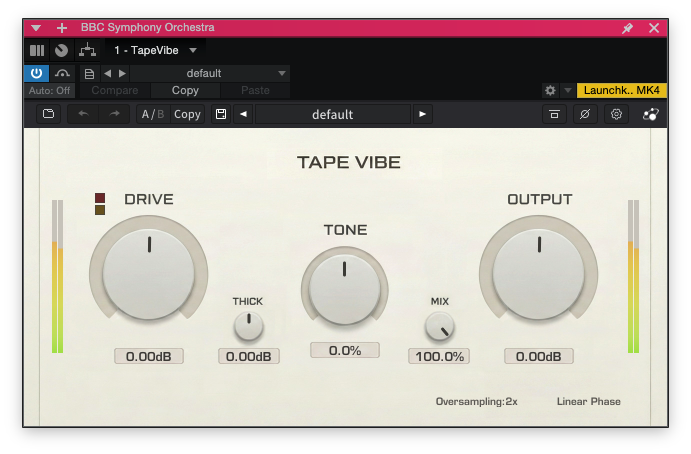Open the preset file document icon

(89, 74)
